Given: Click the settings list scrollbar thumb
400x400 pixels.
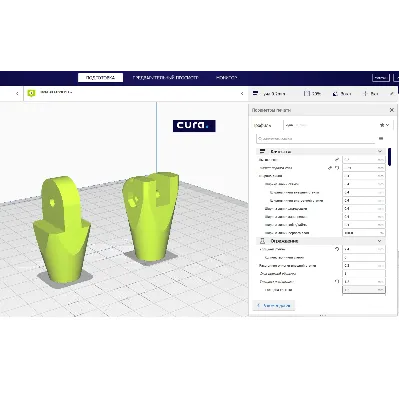Looking at the screenshot, I should point(389,157).
